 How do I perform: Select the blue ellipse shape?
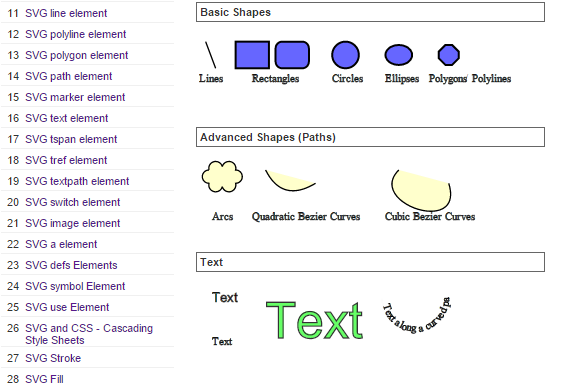point(399,55)
